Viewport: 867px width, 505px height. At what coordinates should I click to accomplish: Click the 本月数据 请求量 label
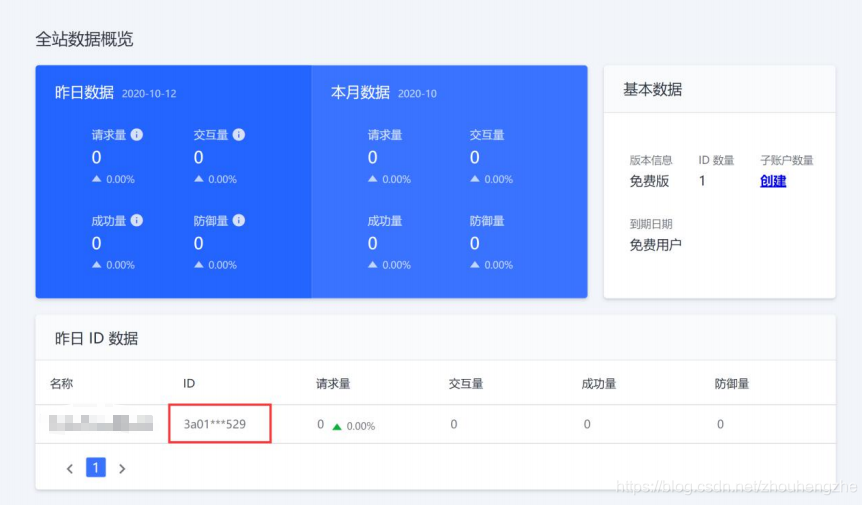tap(385, 135)
